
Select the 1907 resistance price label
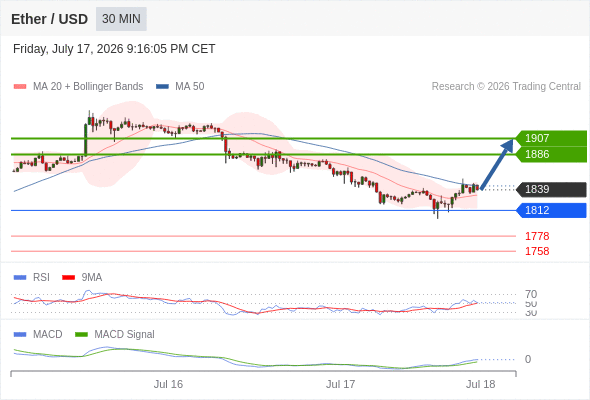(551, 138)
